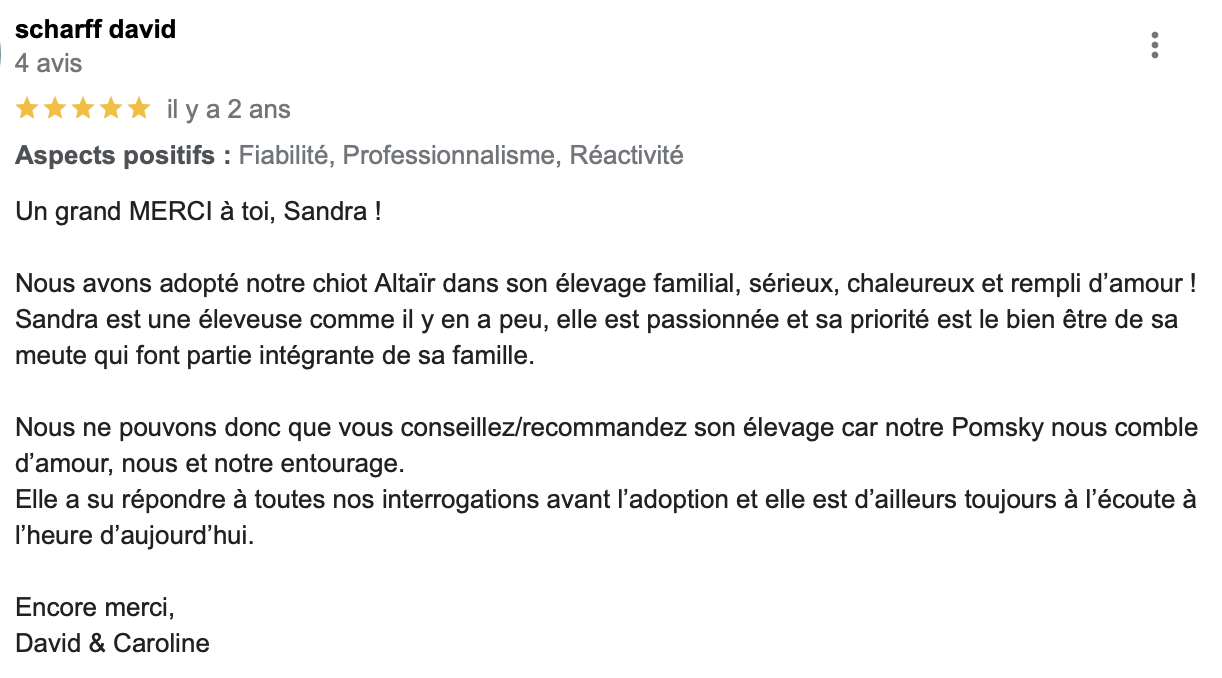Click the "Réactivité" positive aspect
This screenshot has width=1222, height=678.
pyautogui.click(x=626, y=155)
